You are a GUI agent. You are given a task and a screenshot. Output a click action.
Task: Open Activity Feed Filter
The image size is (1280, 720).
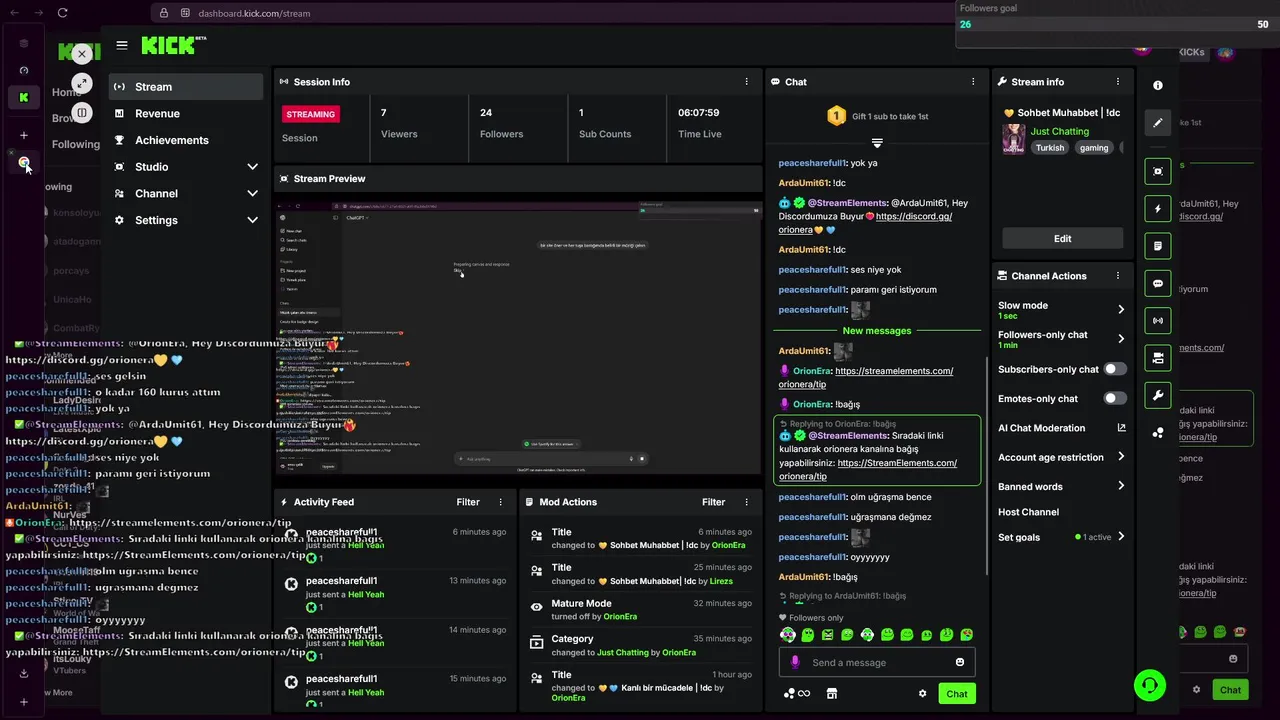[x=468, y=502]
